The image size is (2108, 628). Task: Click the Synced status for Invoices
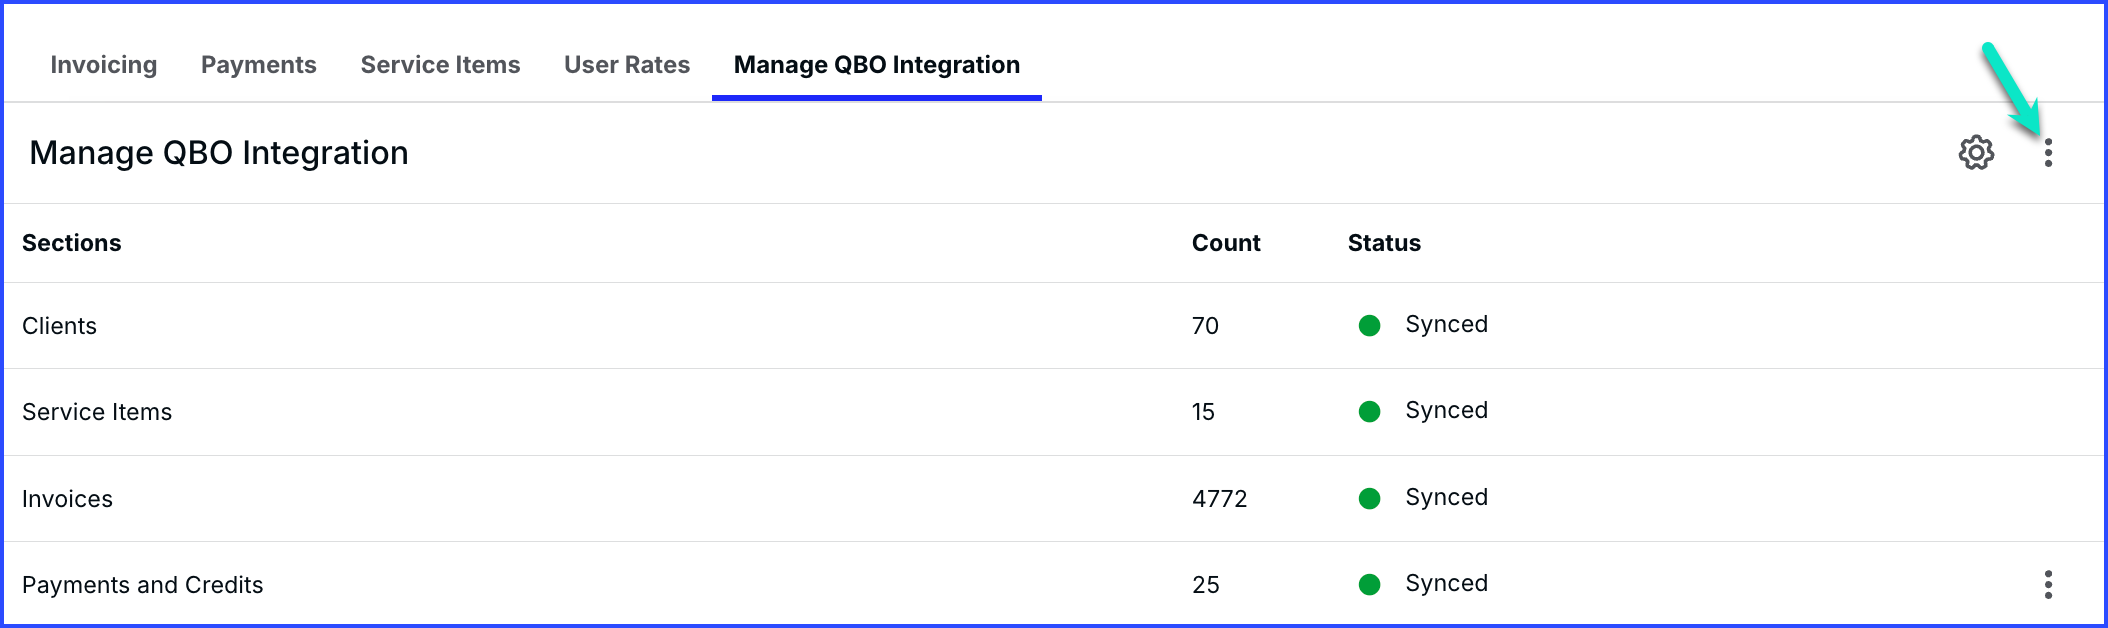1446,498
